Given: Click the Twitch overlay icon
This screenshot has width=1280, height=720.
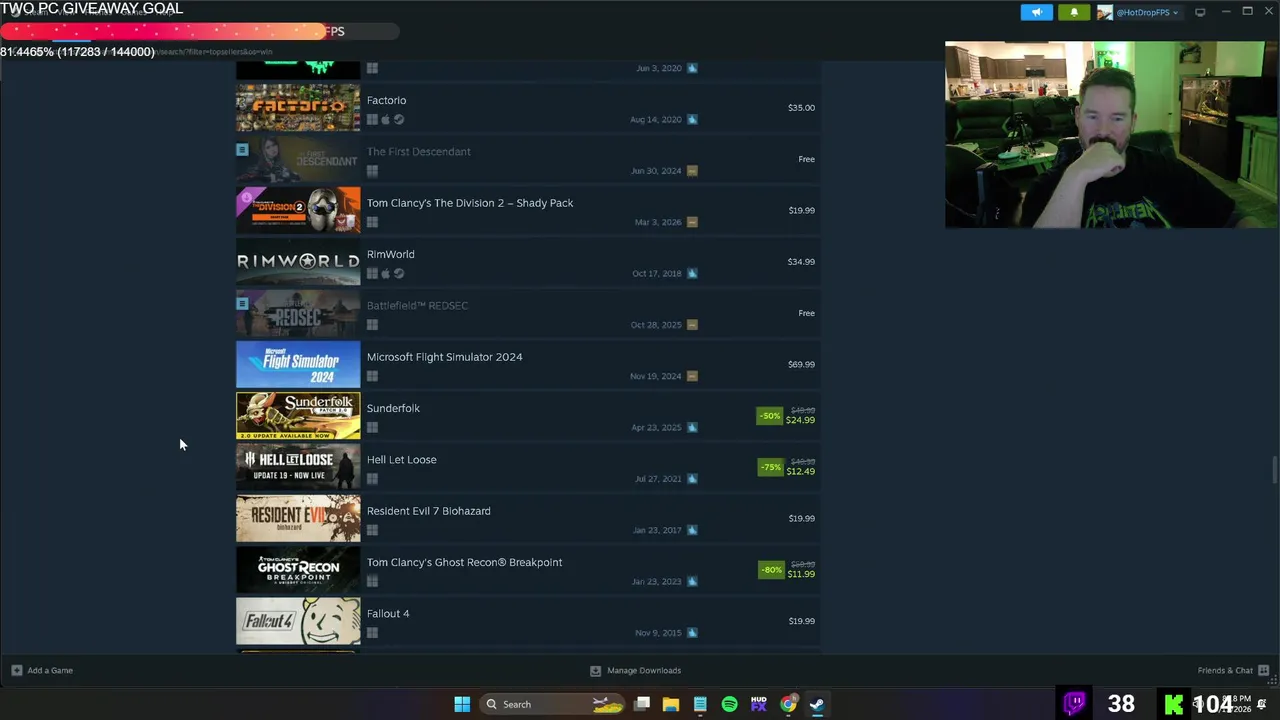Looking at the screenshot, I should click(x=1075, y=704).
